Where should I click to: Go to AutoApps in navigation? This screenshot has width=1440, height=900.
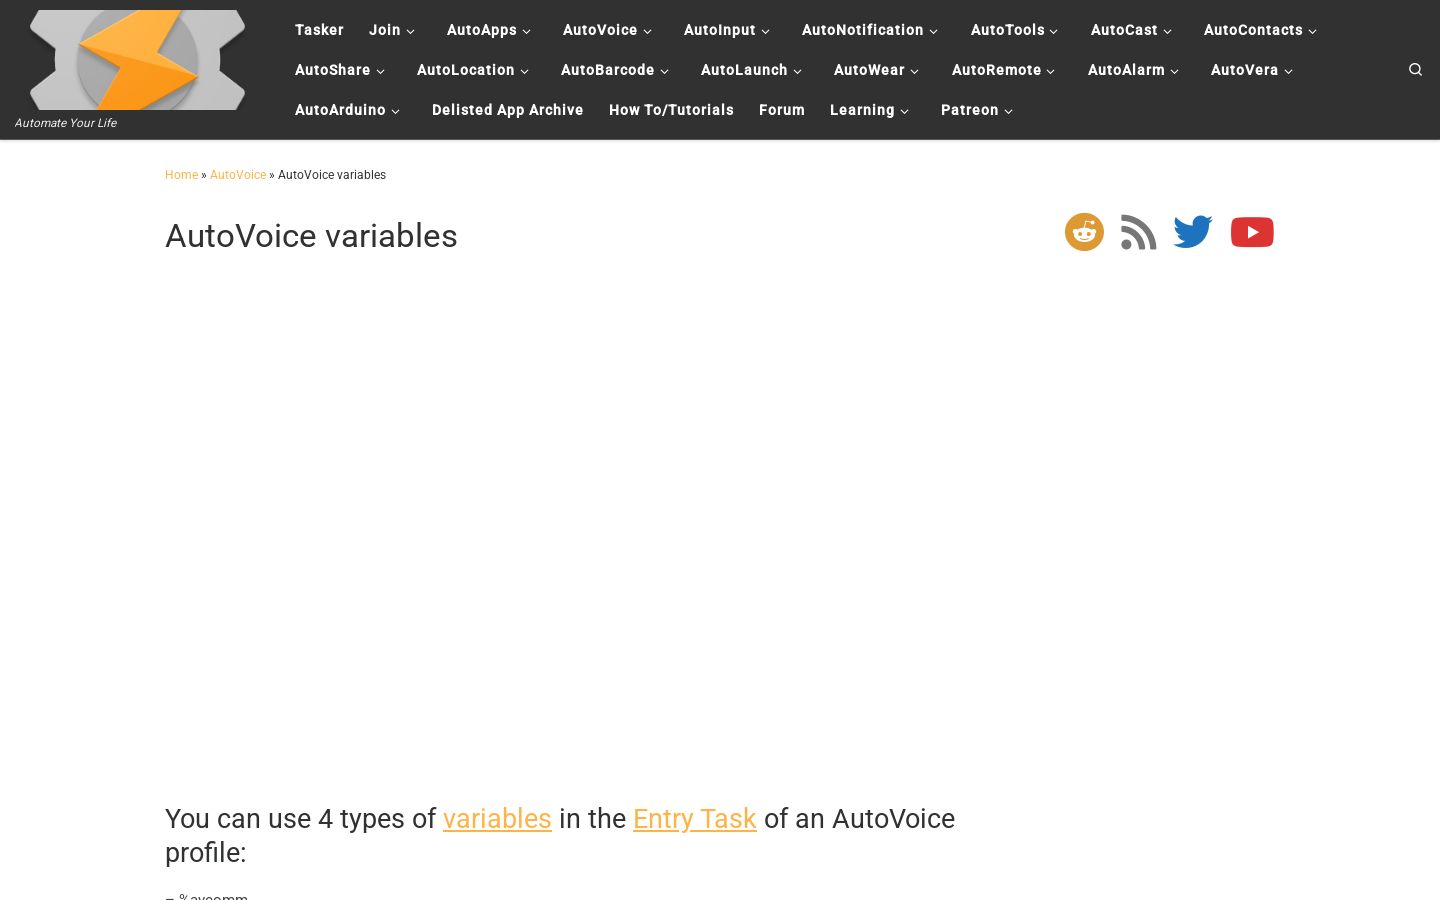click(x=482, y=30)
